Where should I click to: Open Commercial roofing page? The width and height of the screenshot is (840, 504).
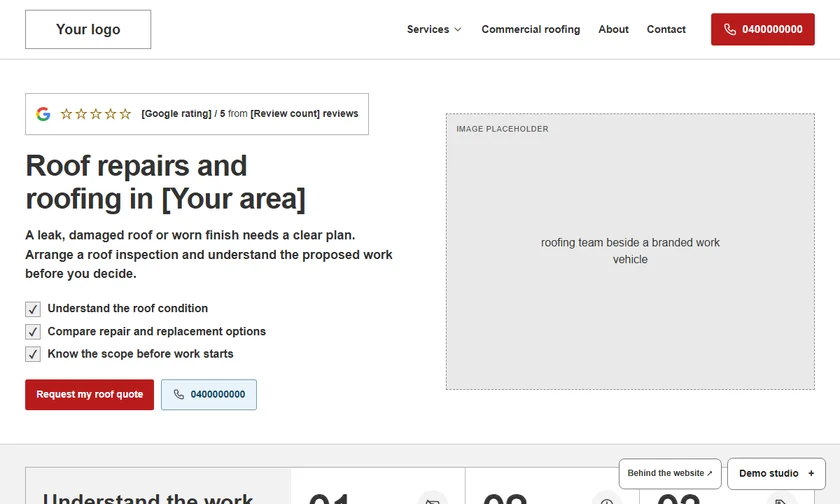pyautogui.click(x=530, y=29)
